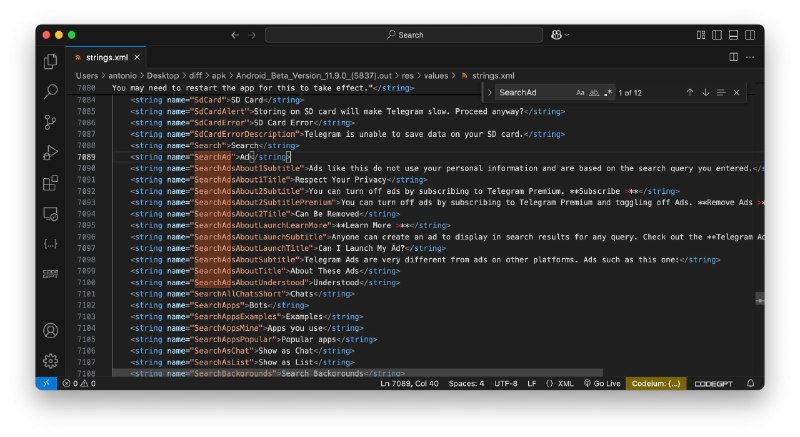Image resolution: width=800 pixels, height=437 pixels.
Task: Open Run and Debug view
Action: click(x=50, y=152)
